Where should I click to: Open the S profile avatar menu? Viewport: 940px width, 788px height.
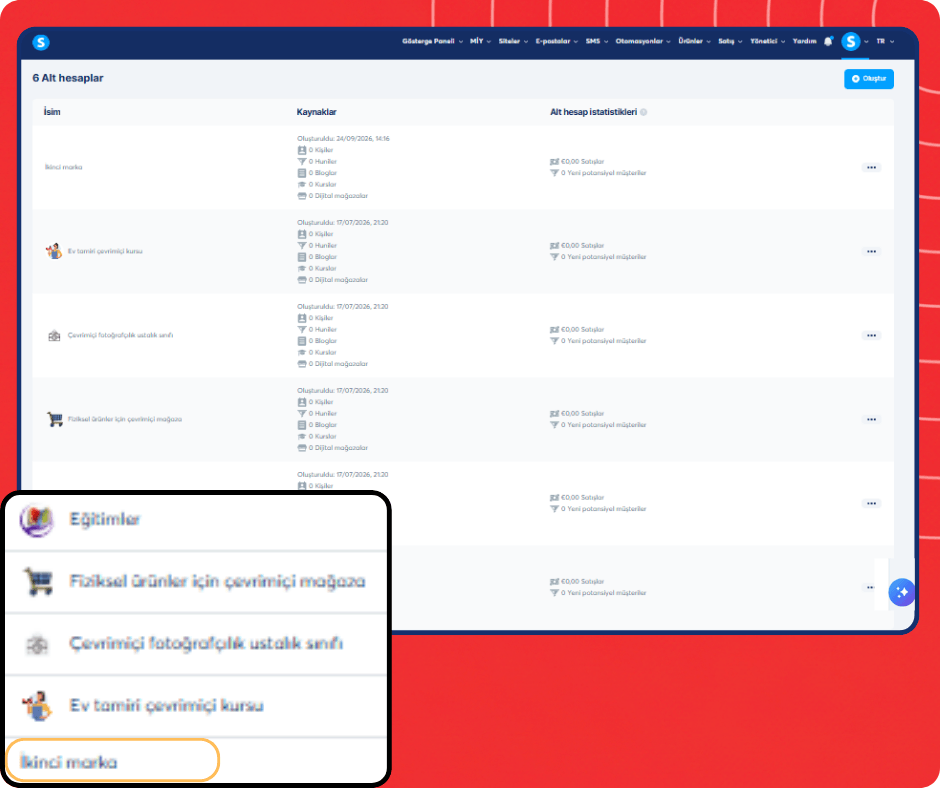pos(851,41)
